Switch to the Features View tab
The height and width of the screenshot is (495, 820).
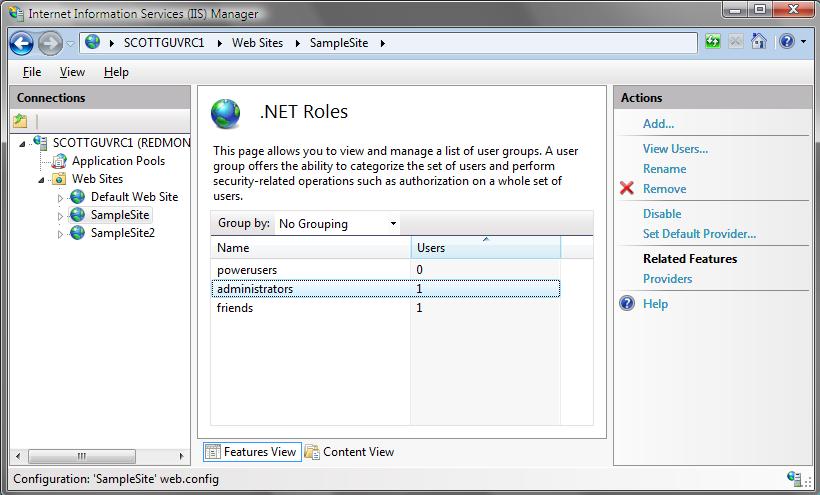pyautogui.click(x=252, y=452)
